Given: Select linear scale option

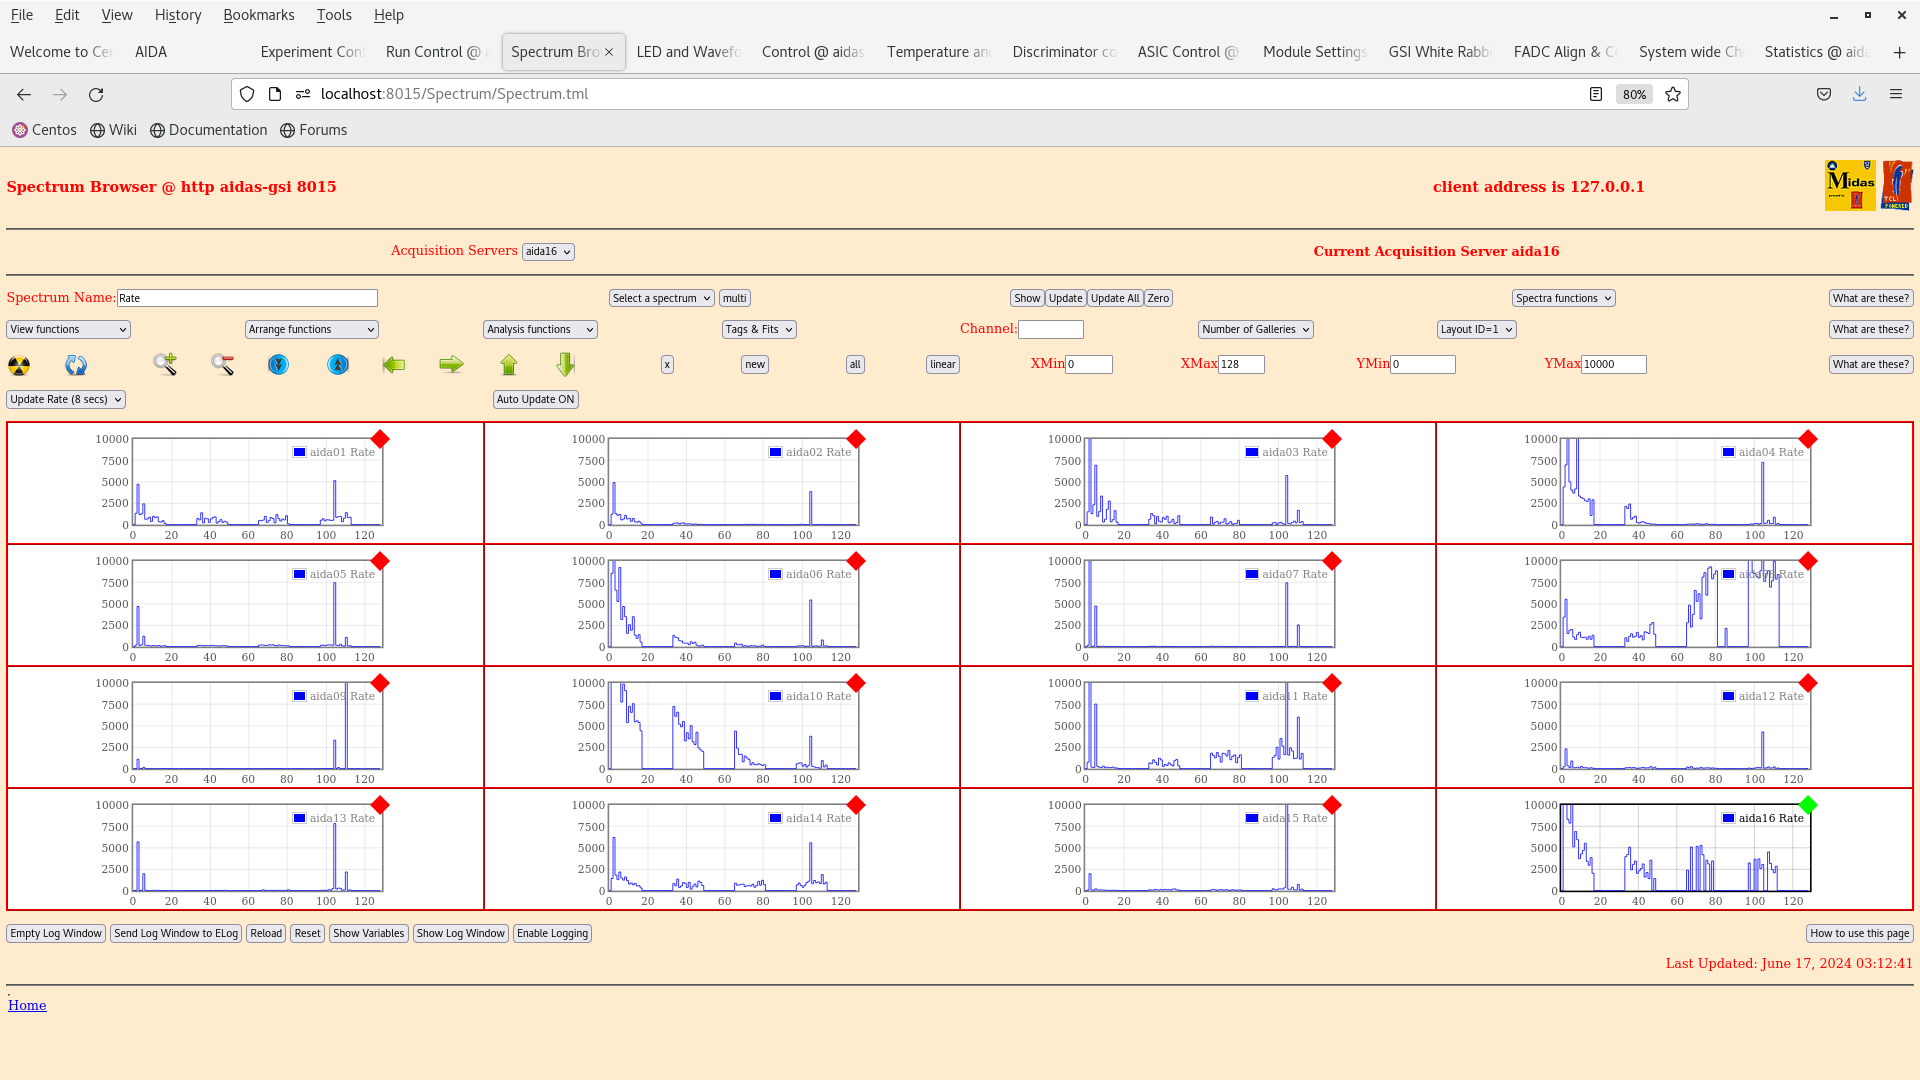Looking at the screenshot, I should click(x=942, y=363).
